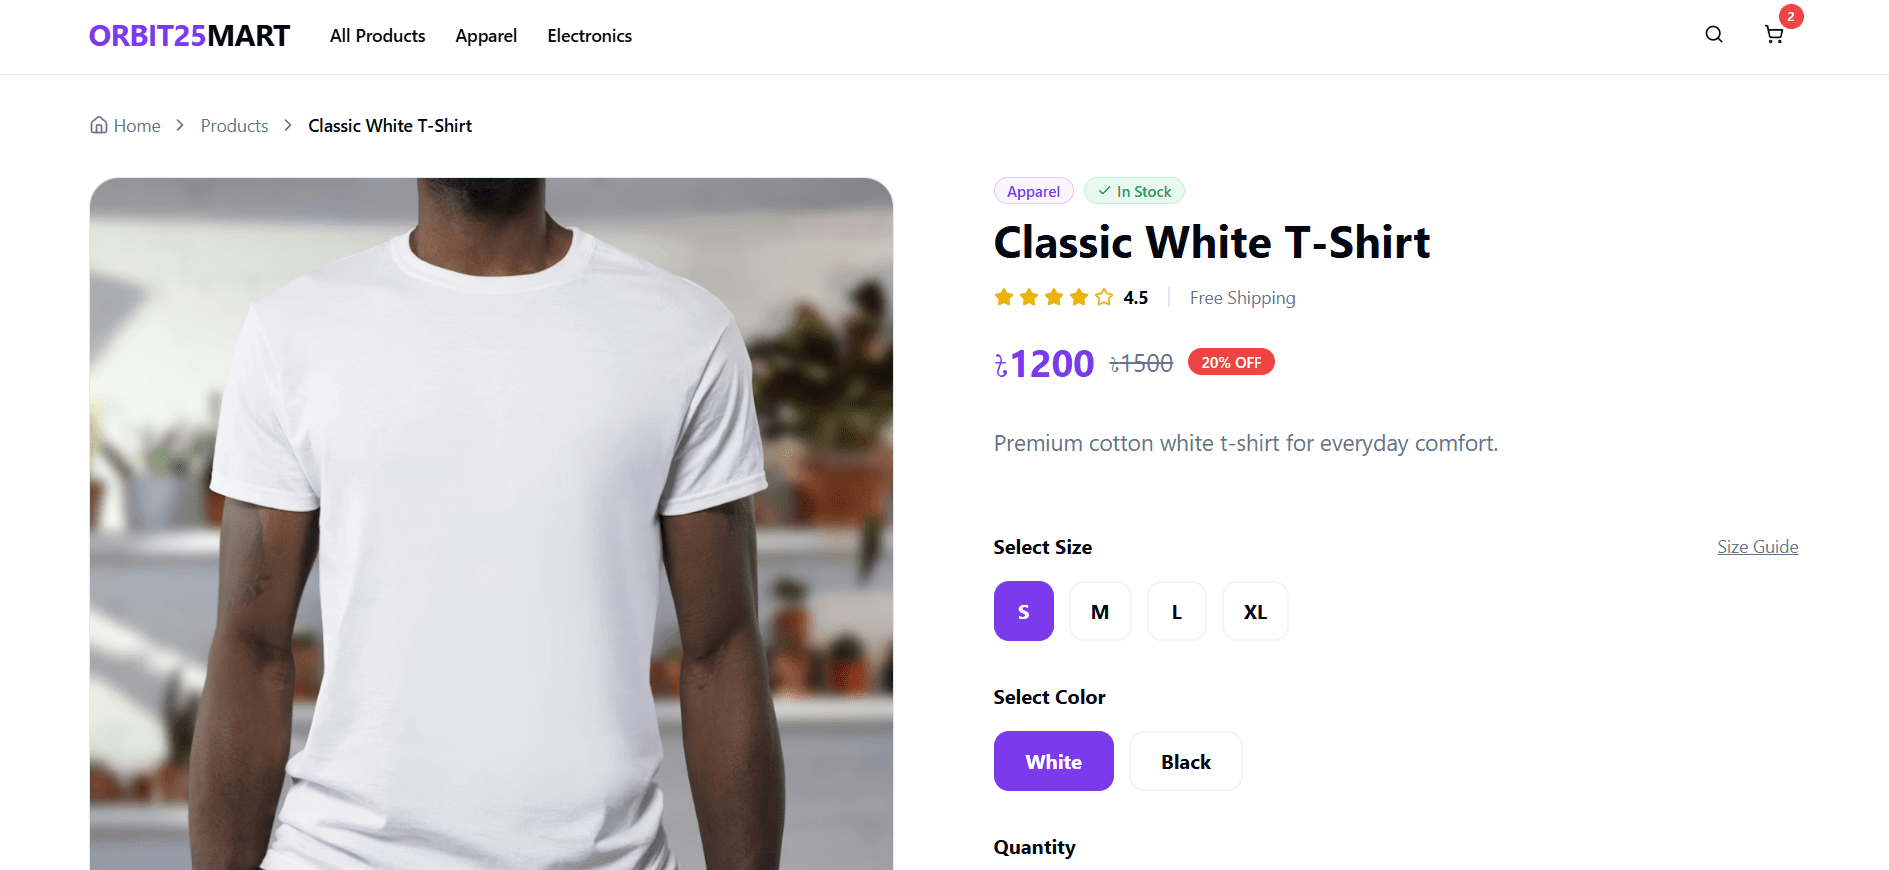Expand the breadcrumb chevron after Home
Image resolution: width=1889 pixels, height=870 pixels.
[x=180, y=124]
